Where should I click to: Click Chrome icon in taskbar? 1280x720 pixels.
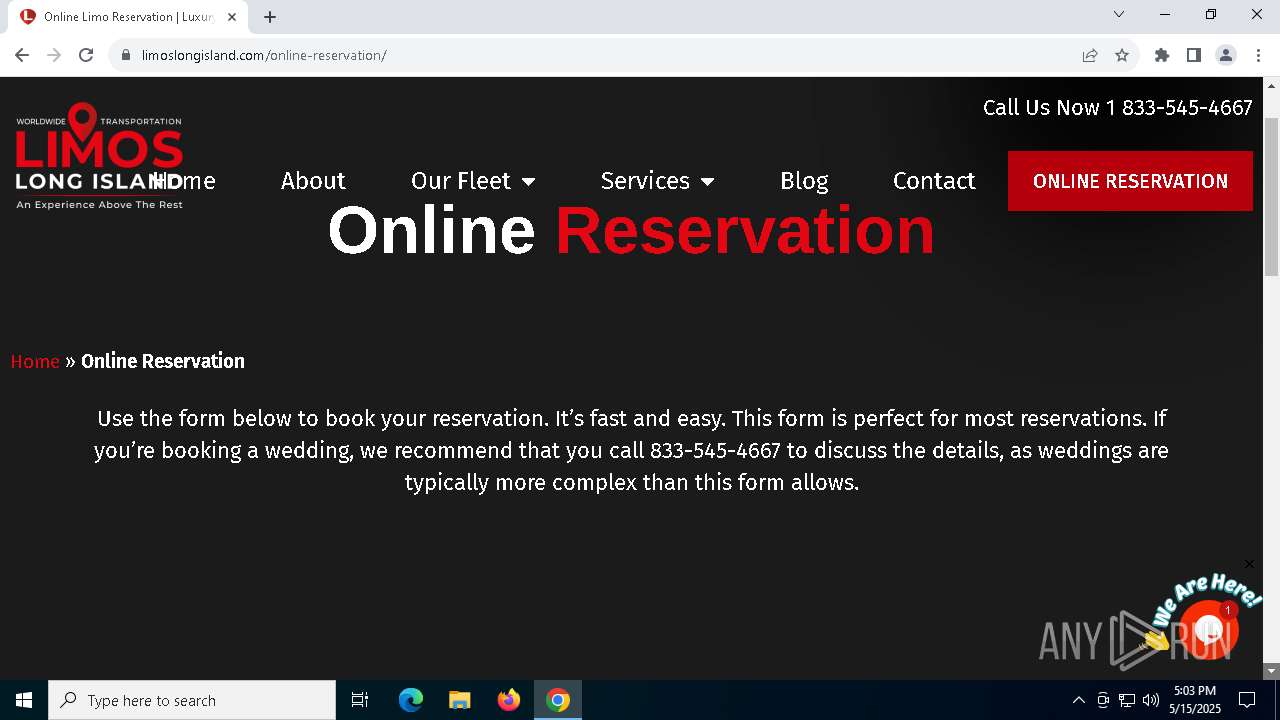(x=558, y=700)
